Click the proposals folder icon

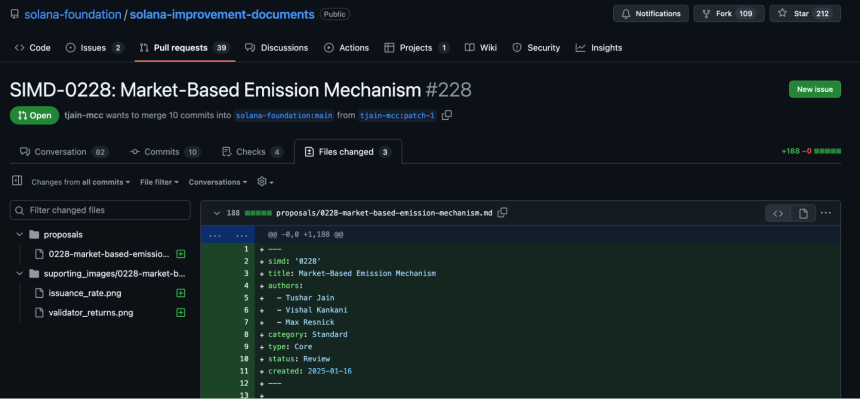coord(34,234)
